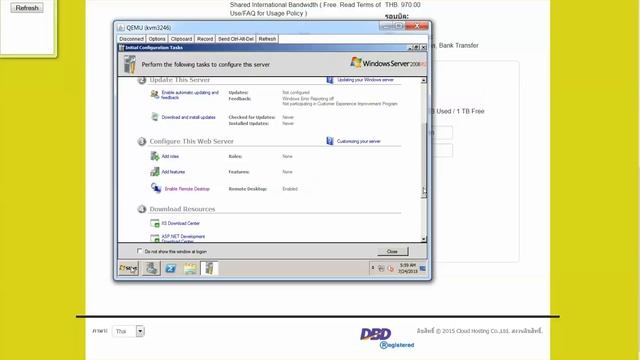Open Server Manager from the guest taskbar
This screenshot has width=640, height=360.
[x=151, y=268]
